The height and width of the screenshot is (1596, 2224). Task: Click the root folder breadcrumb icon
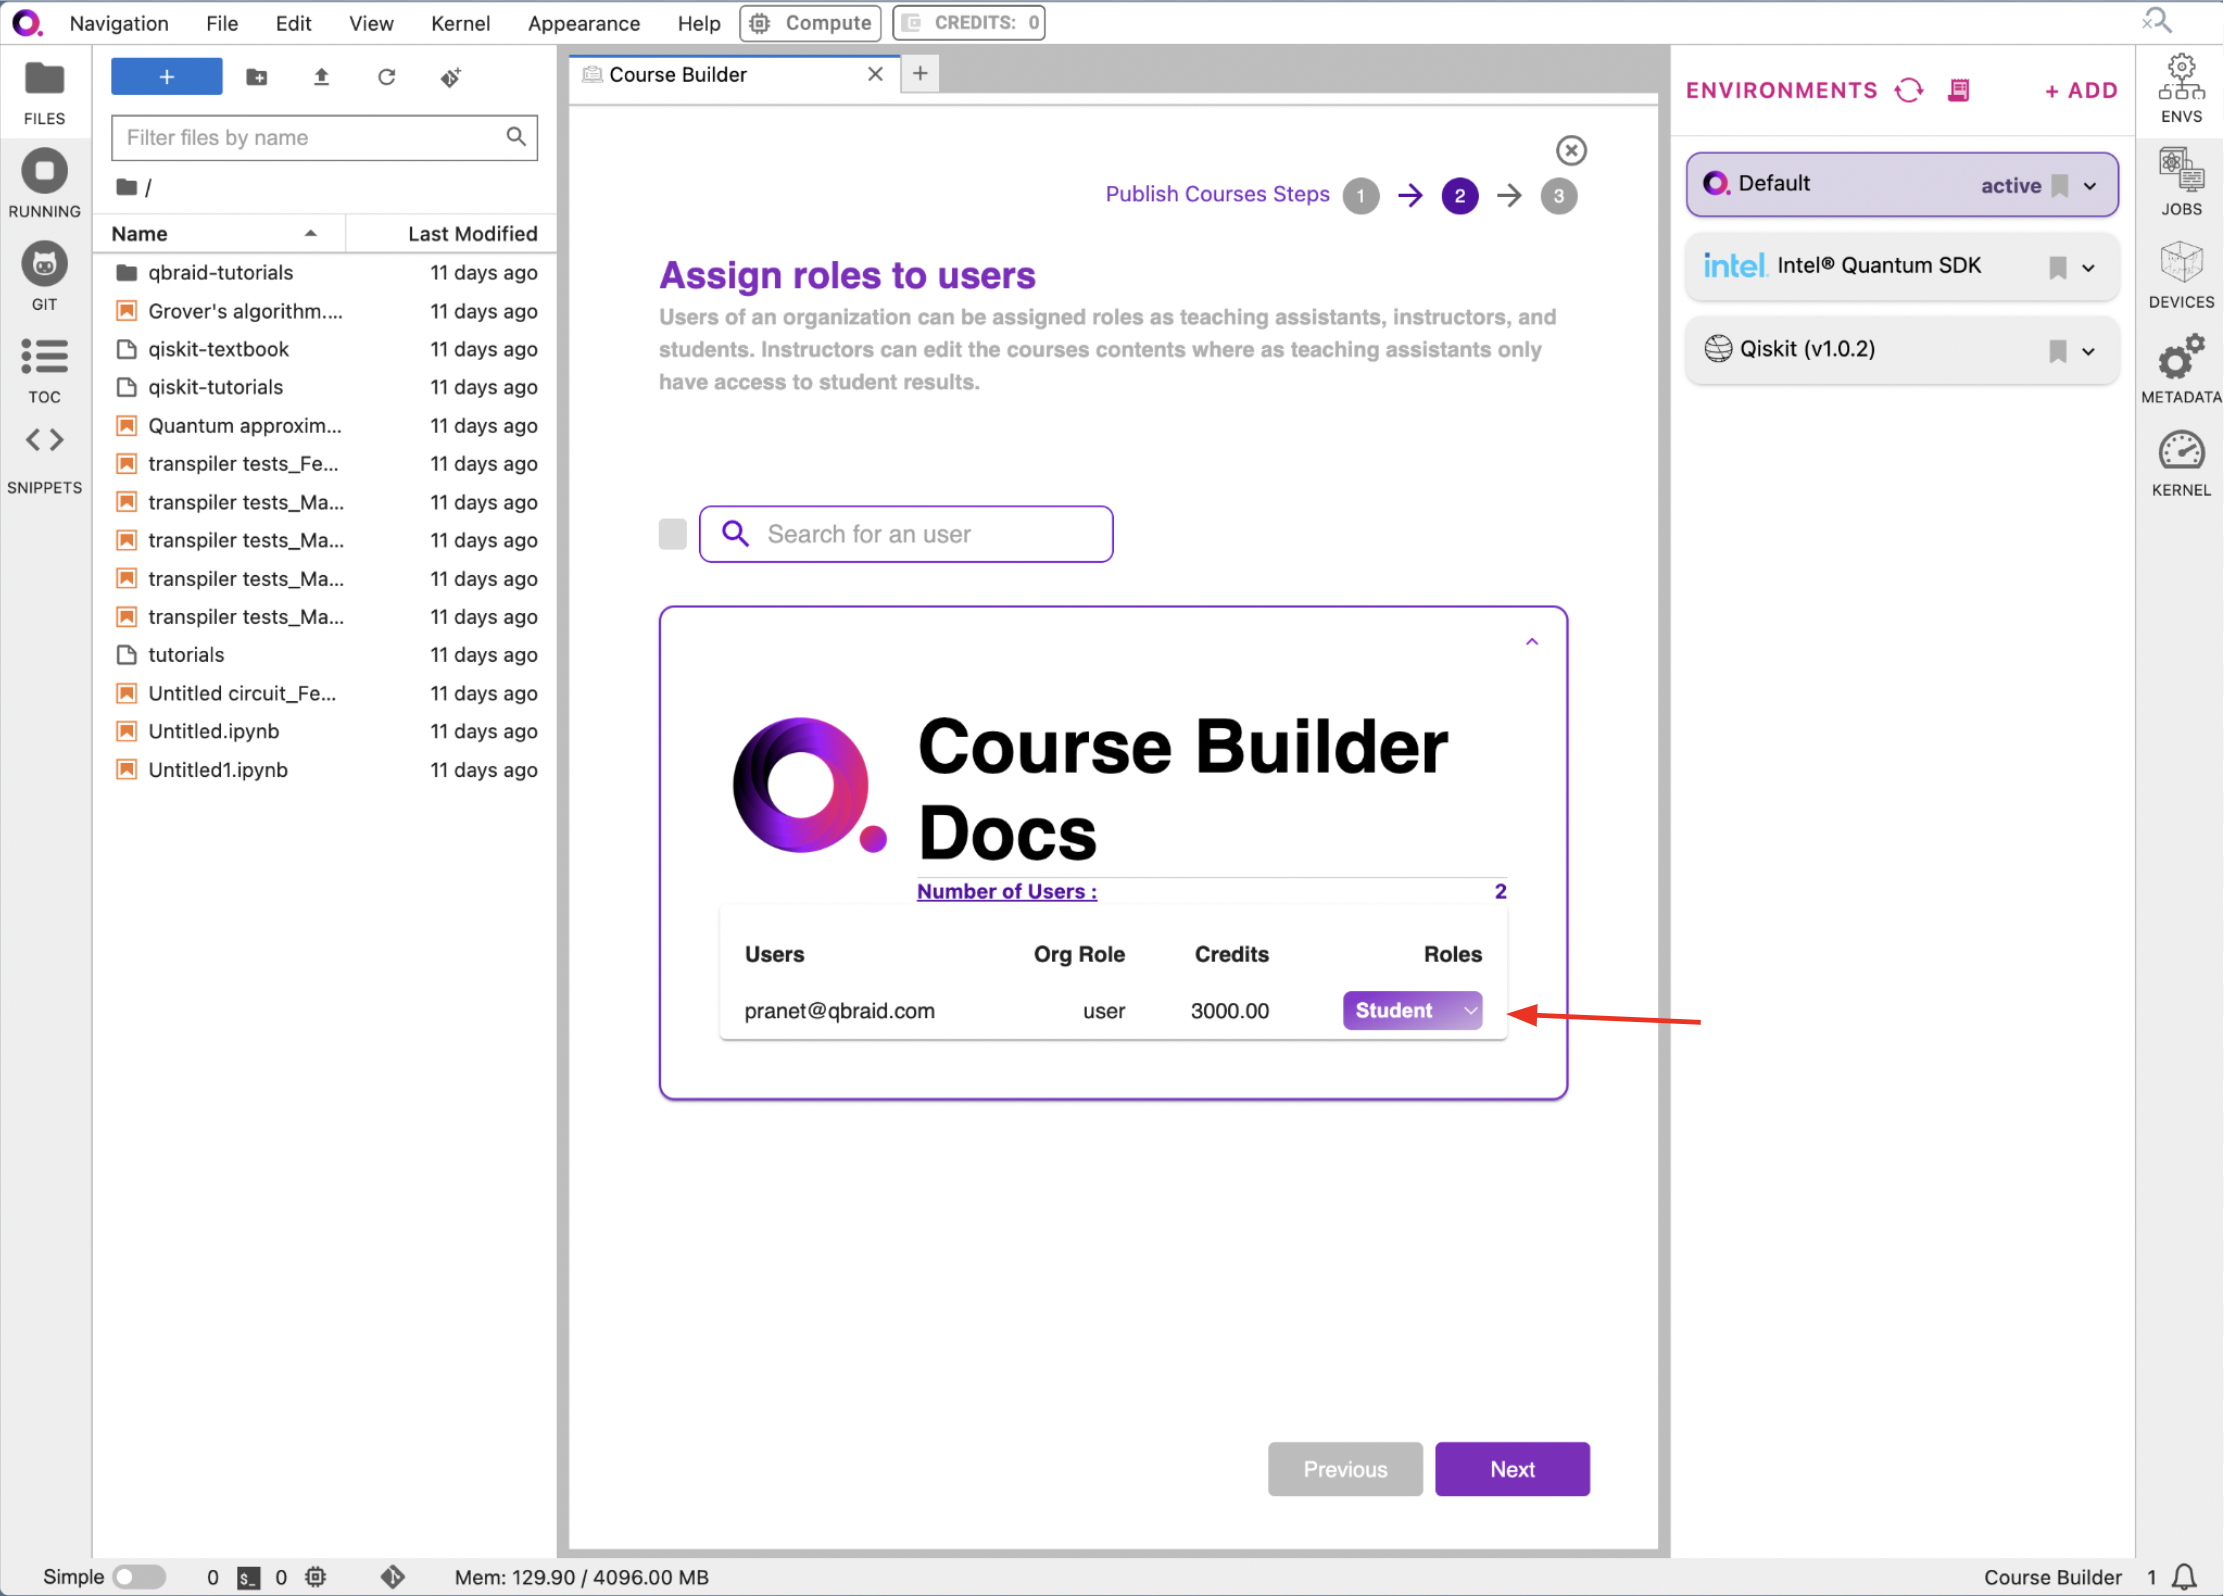126,187
